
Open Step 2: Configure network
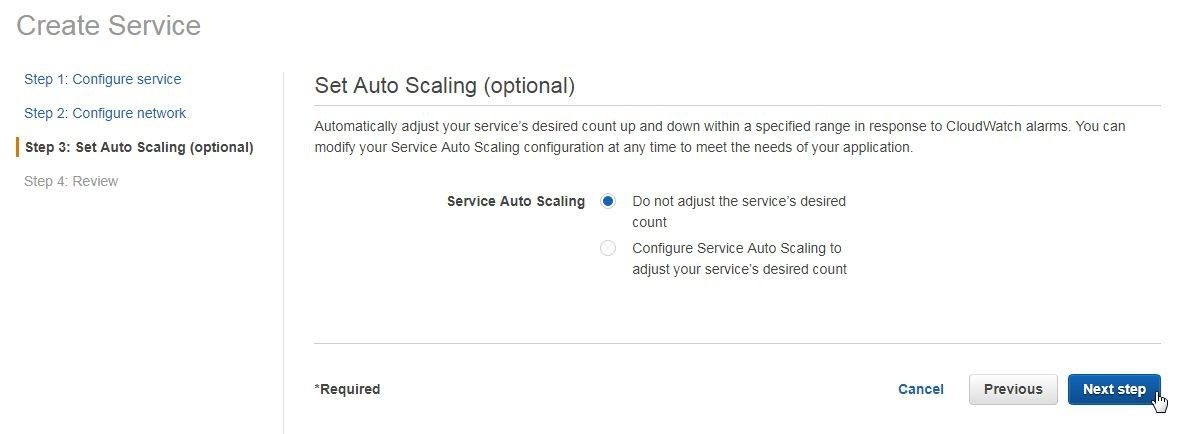point(105,113)
